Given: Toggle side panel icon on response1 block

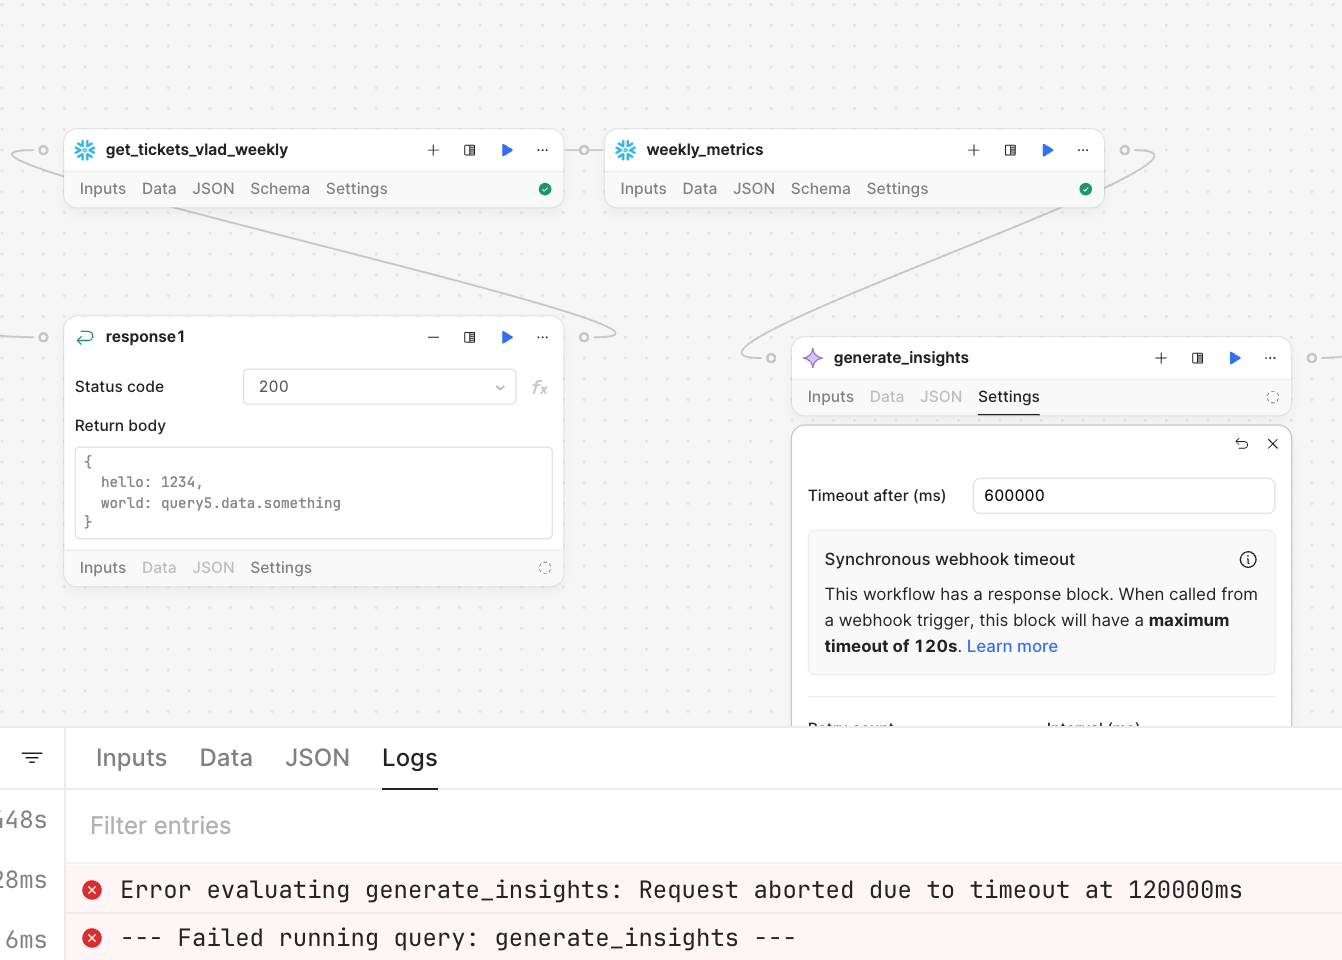Looking at the screenshot, I should coord(469,337).
